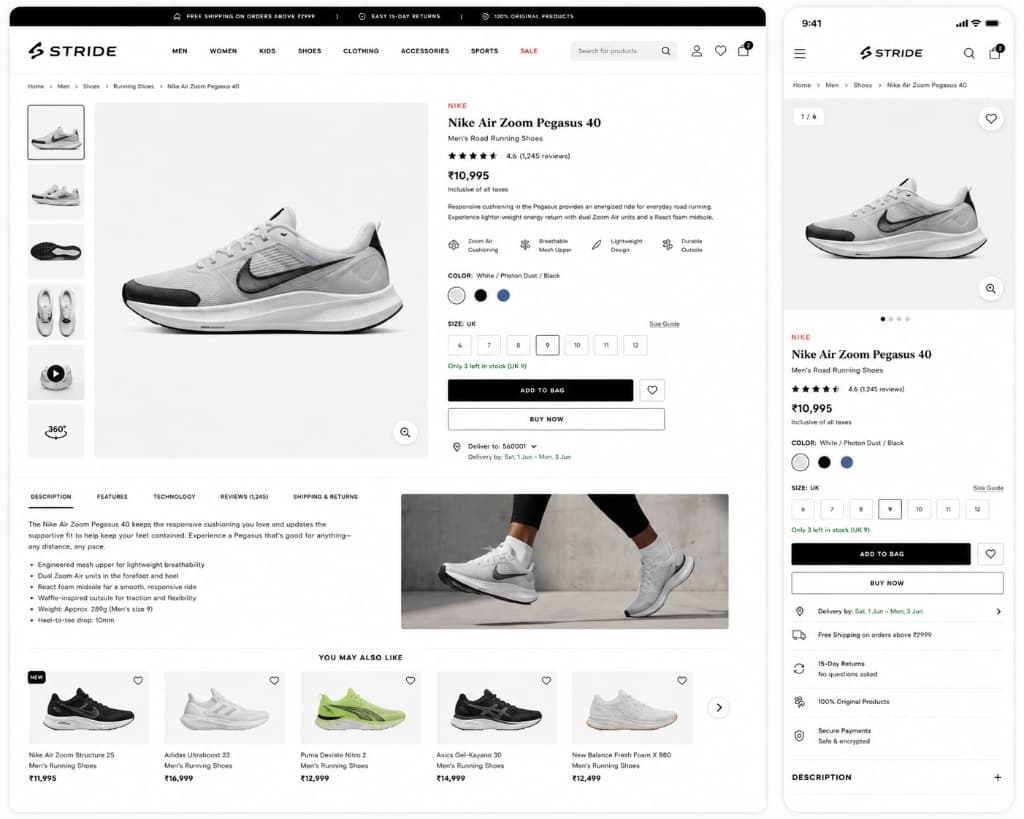Open mobile Delivery by row chevron
Image resolution: width=1024 pixels, height=819 pixels.
998,611
